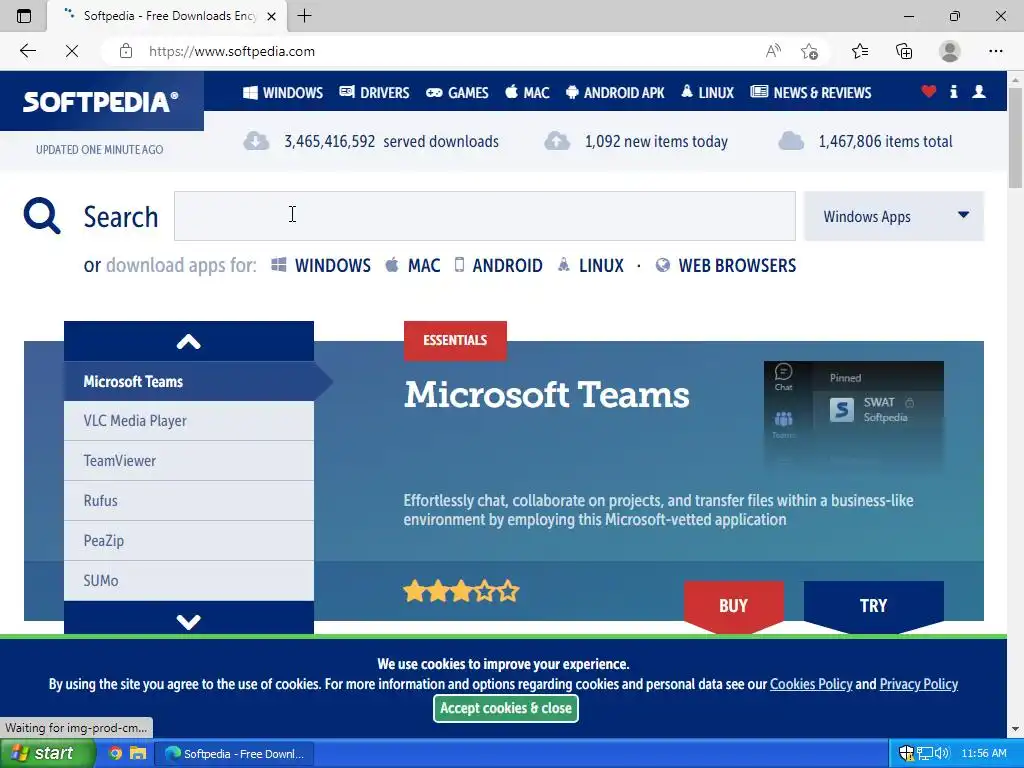
Task: Click the 11:56 AM taskbar clock
Action: point(984,753)
